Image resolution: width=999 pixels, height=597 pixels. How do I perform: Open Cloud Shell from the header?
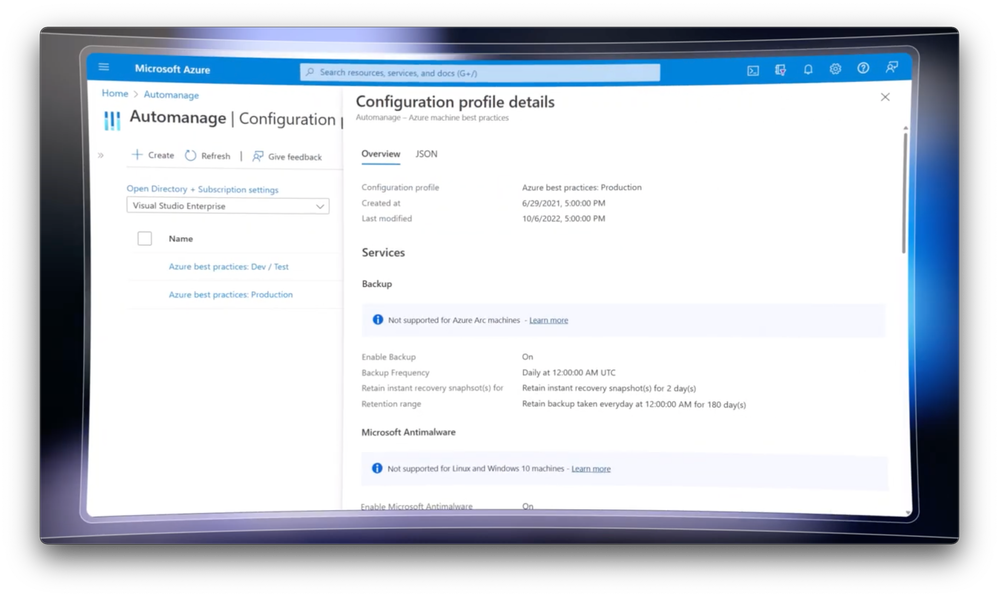[753, 71]
